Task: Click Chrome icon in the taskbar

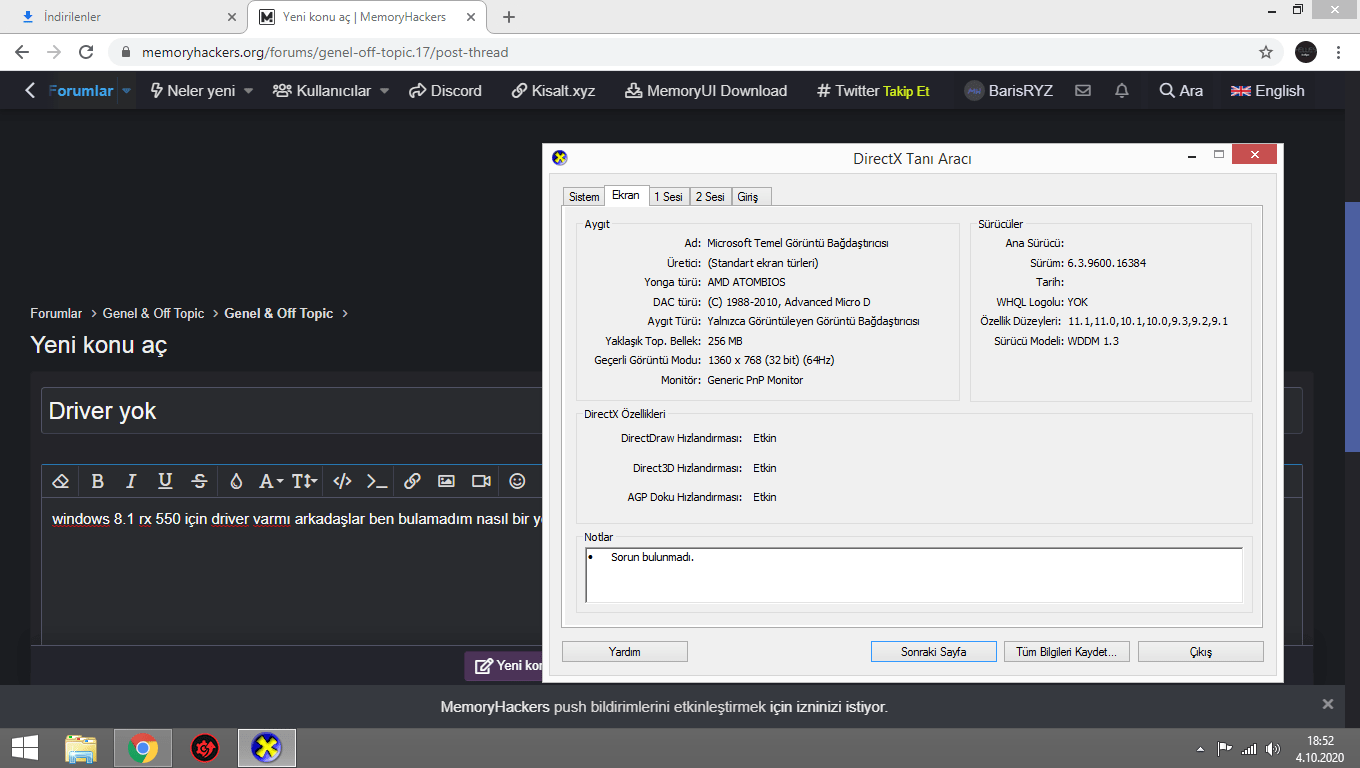Action: pyautogui.click(x=143, y=748)
